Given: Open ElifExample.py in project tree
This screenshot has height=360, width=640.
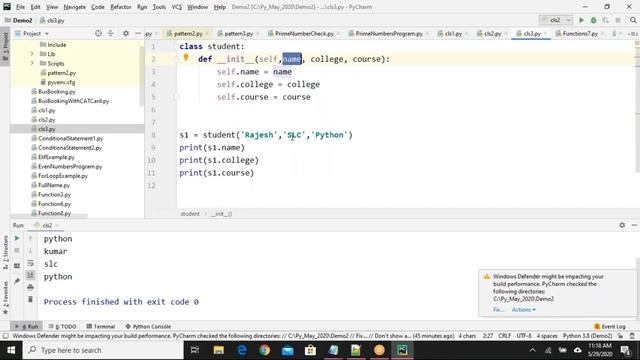Looking at the screenshot, I should click(x=56, y=157).
